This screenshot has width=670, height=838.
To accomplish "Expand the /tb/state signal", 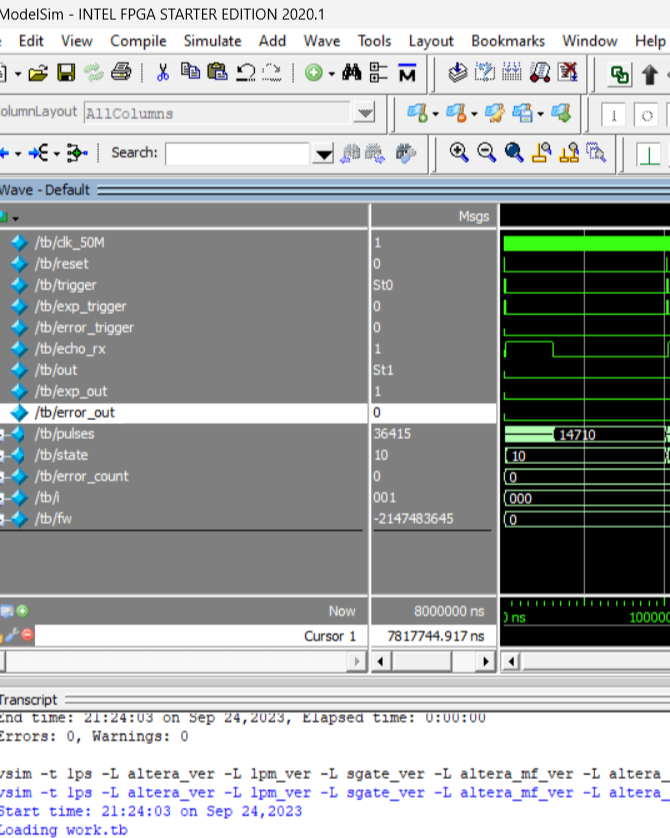I will (x=2, y=456).
